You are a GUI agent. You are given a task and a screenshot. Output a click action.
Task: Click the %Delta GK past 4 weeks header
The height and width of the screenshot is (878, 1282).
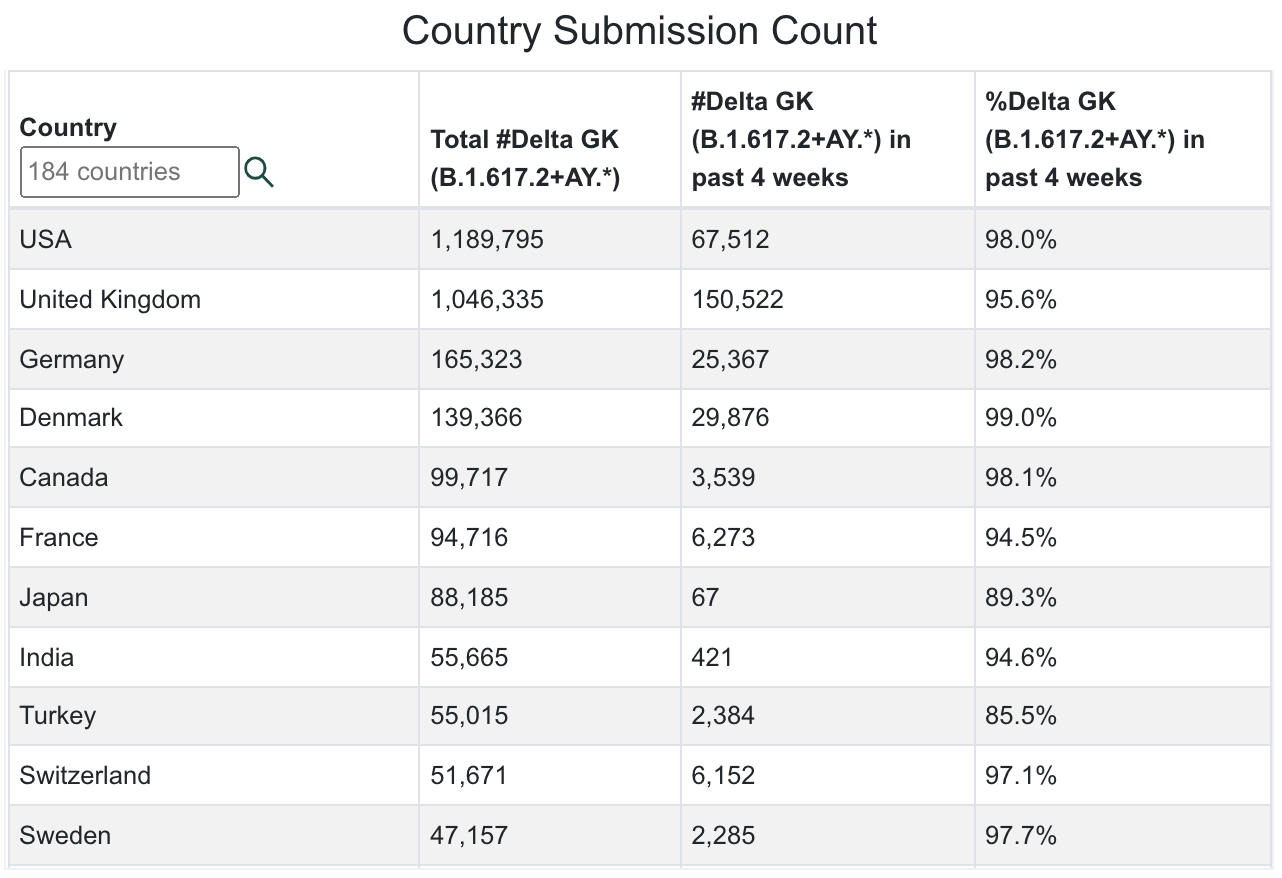click(1095, 139)
